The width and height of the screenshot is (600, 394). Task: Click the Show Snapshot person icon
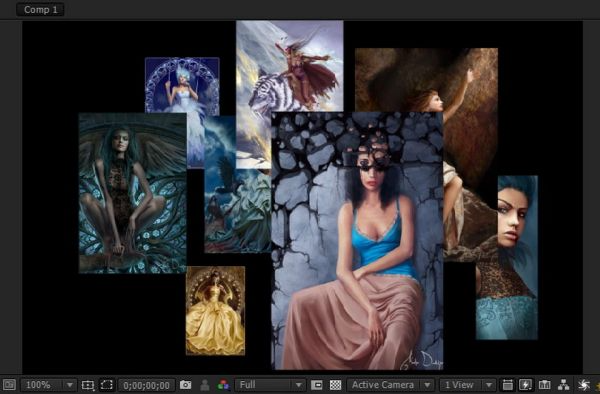pos(205,385)
